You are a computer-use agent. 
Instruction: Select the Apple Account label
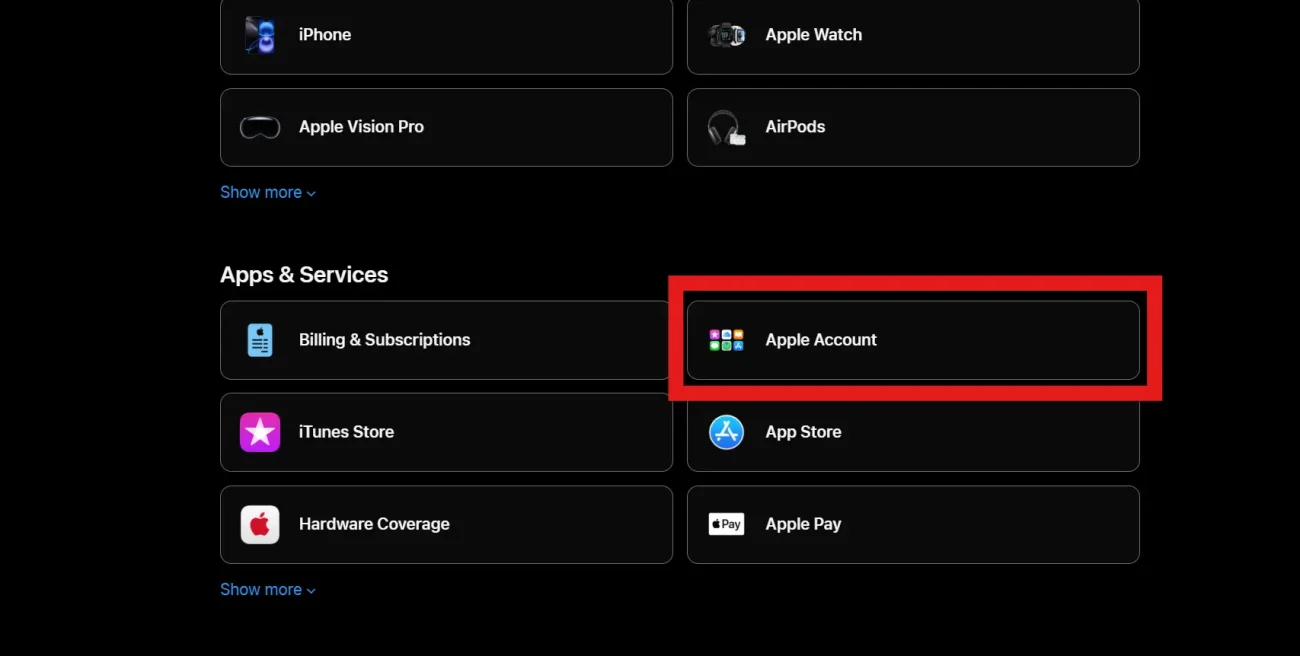pyautogui.click(x=820, y=340)
